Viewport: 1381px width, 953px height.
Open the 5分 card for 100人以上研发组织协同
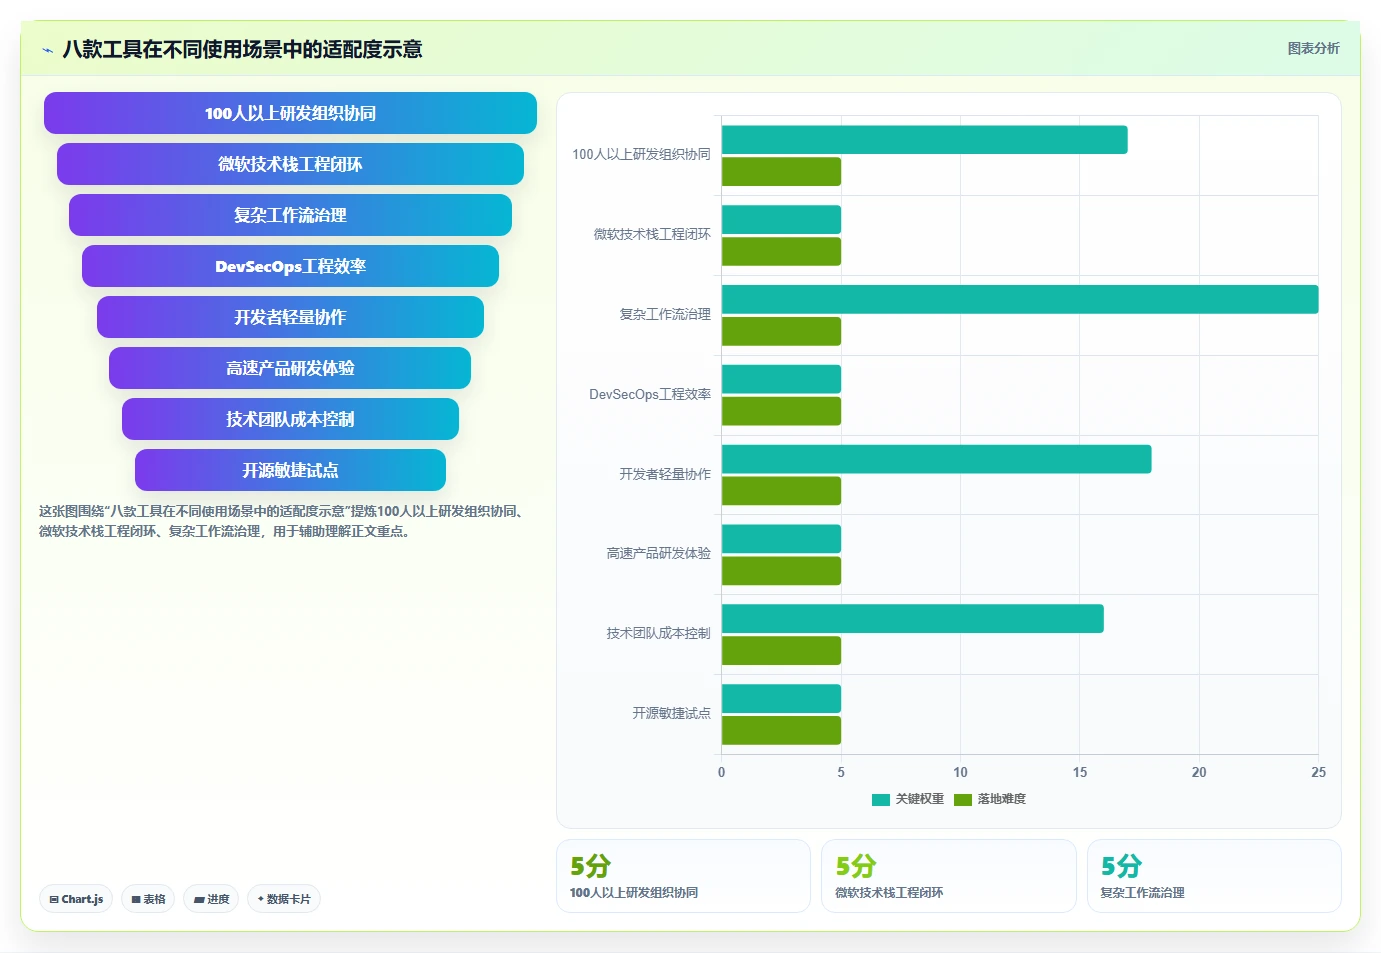[x=683, y=876]
